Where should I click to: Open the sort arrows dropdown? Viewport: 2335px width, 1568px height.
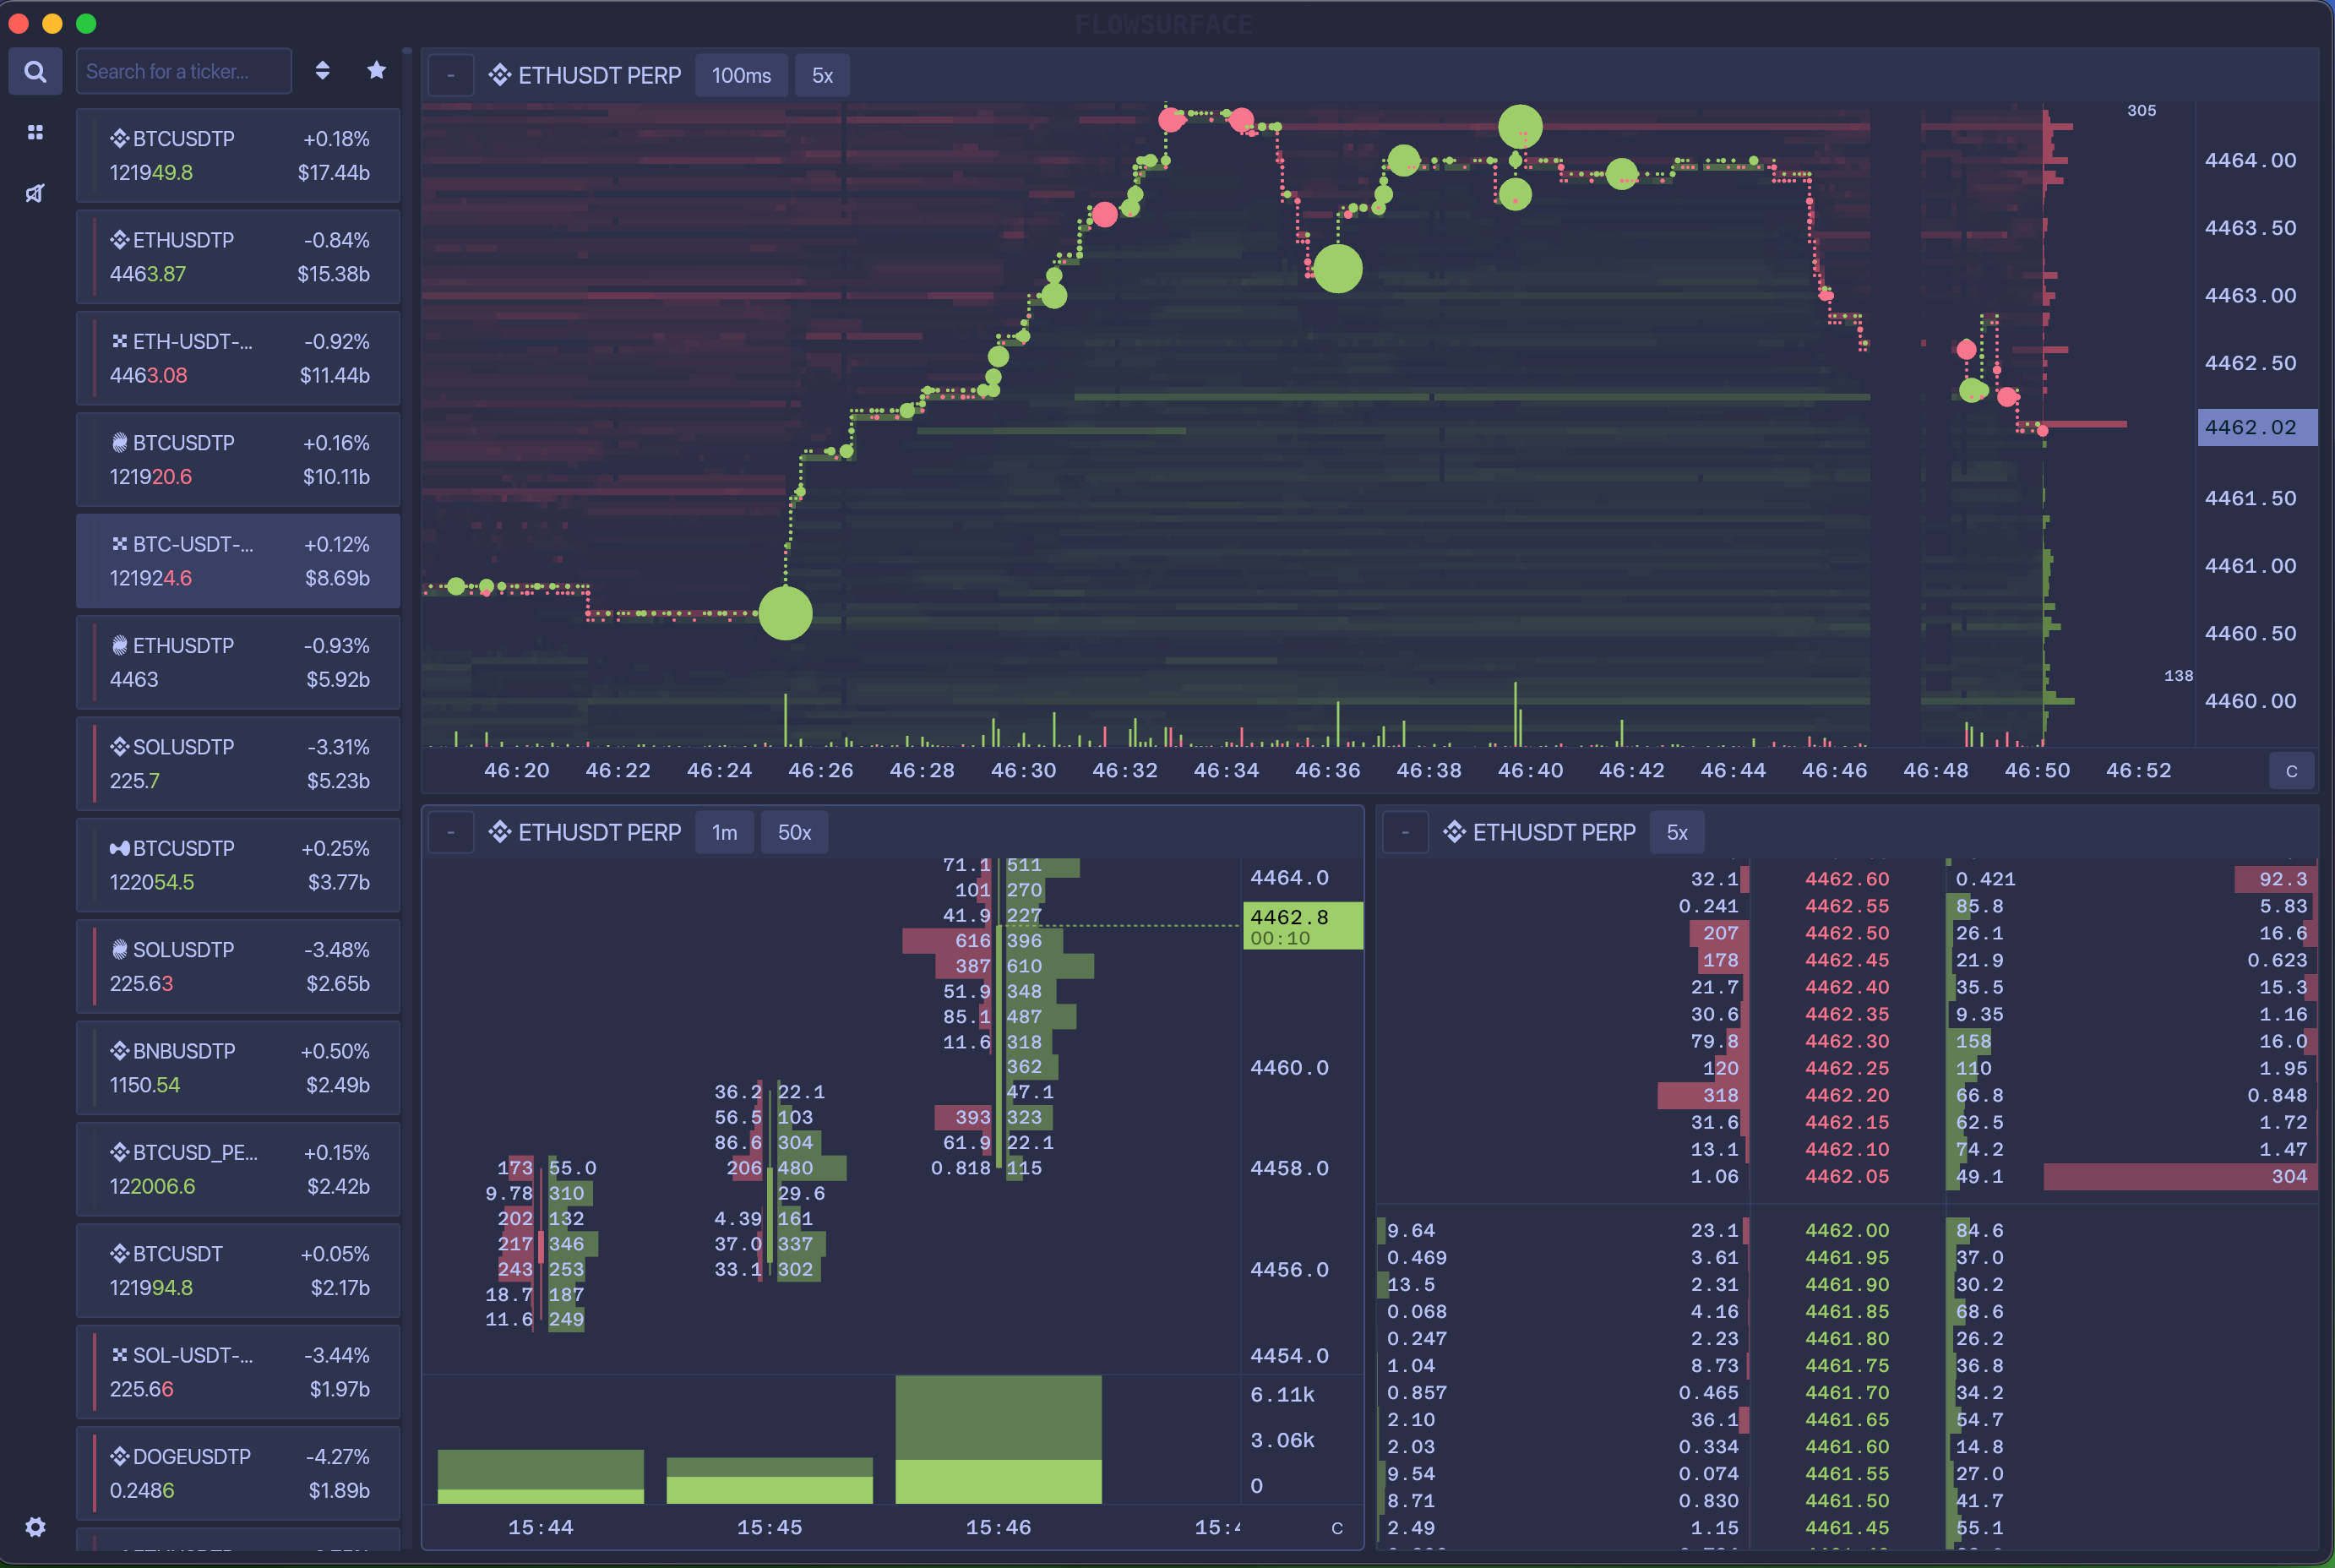(322, 70)
